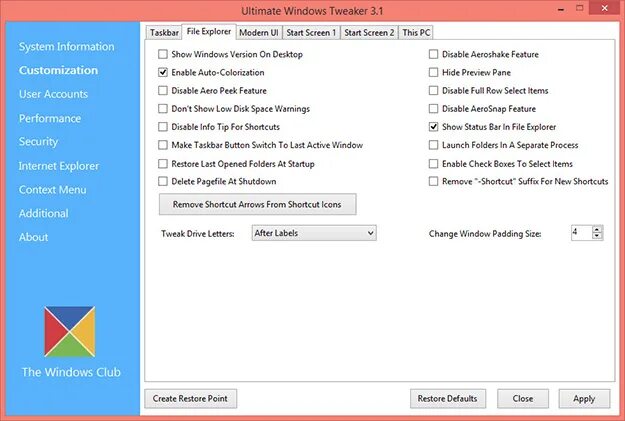
Task: Check Remove "-Shortcut" Suffix For New Shortcuts
Action: 433,181
